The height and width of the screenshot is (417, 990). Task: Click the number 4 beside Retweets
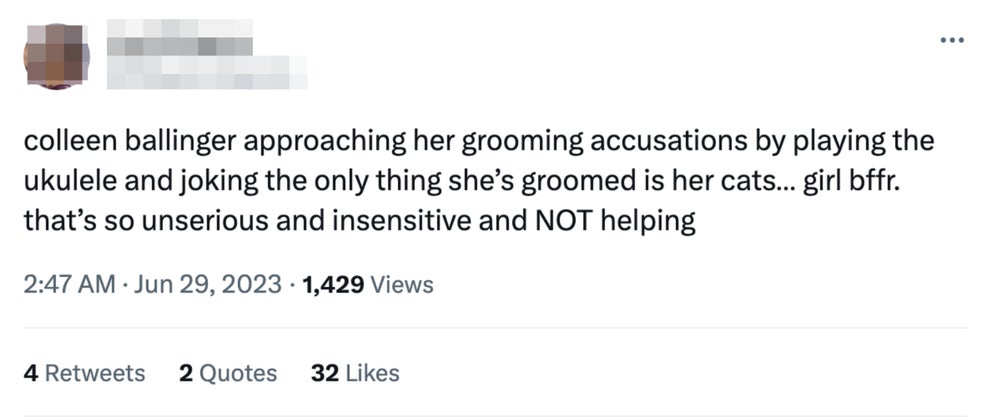tap(30, 373)
